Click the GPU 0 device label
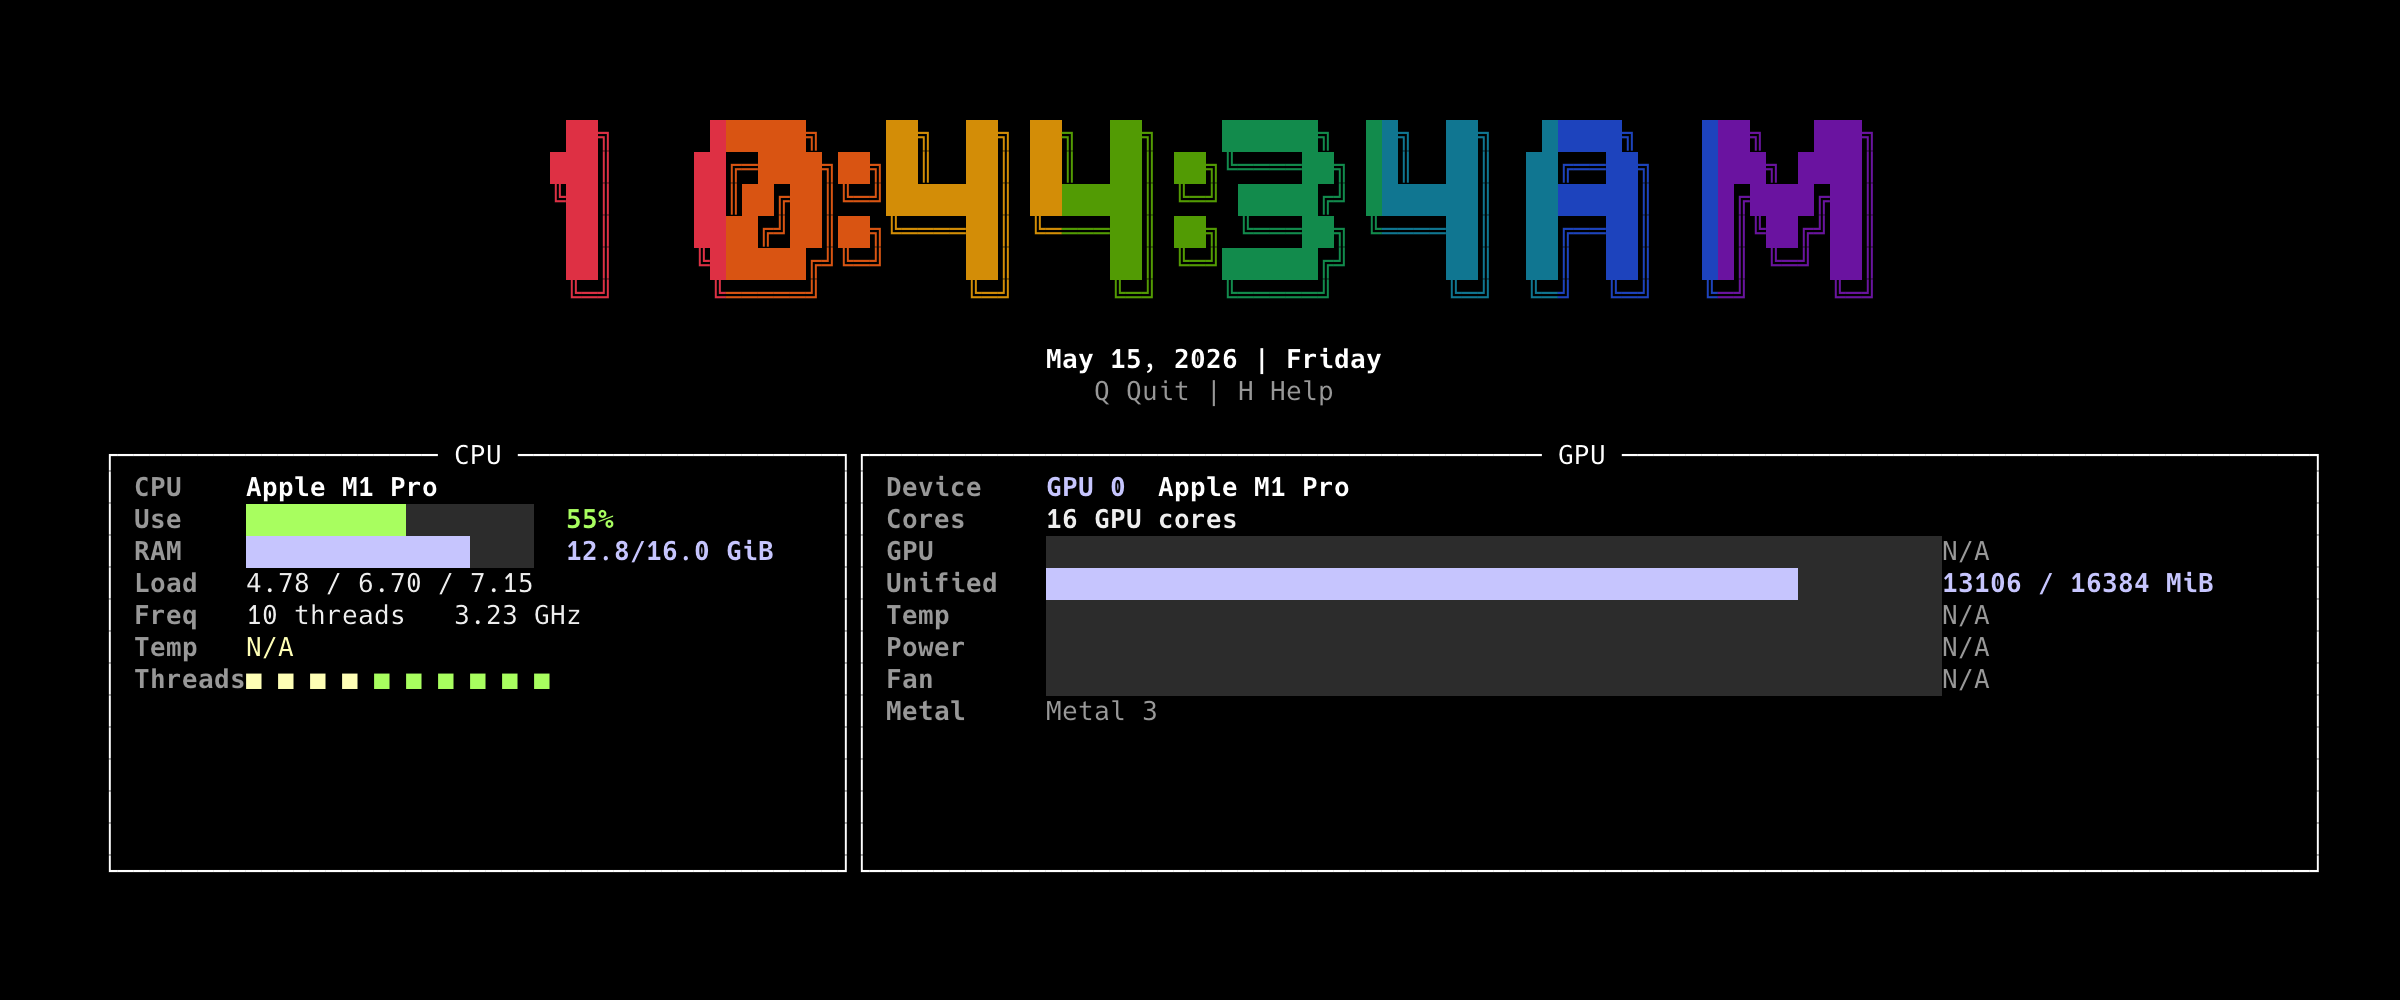This screenshot has width=2400, height=1000. tap(1086, 487)
